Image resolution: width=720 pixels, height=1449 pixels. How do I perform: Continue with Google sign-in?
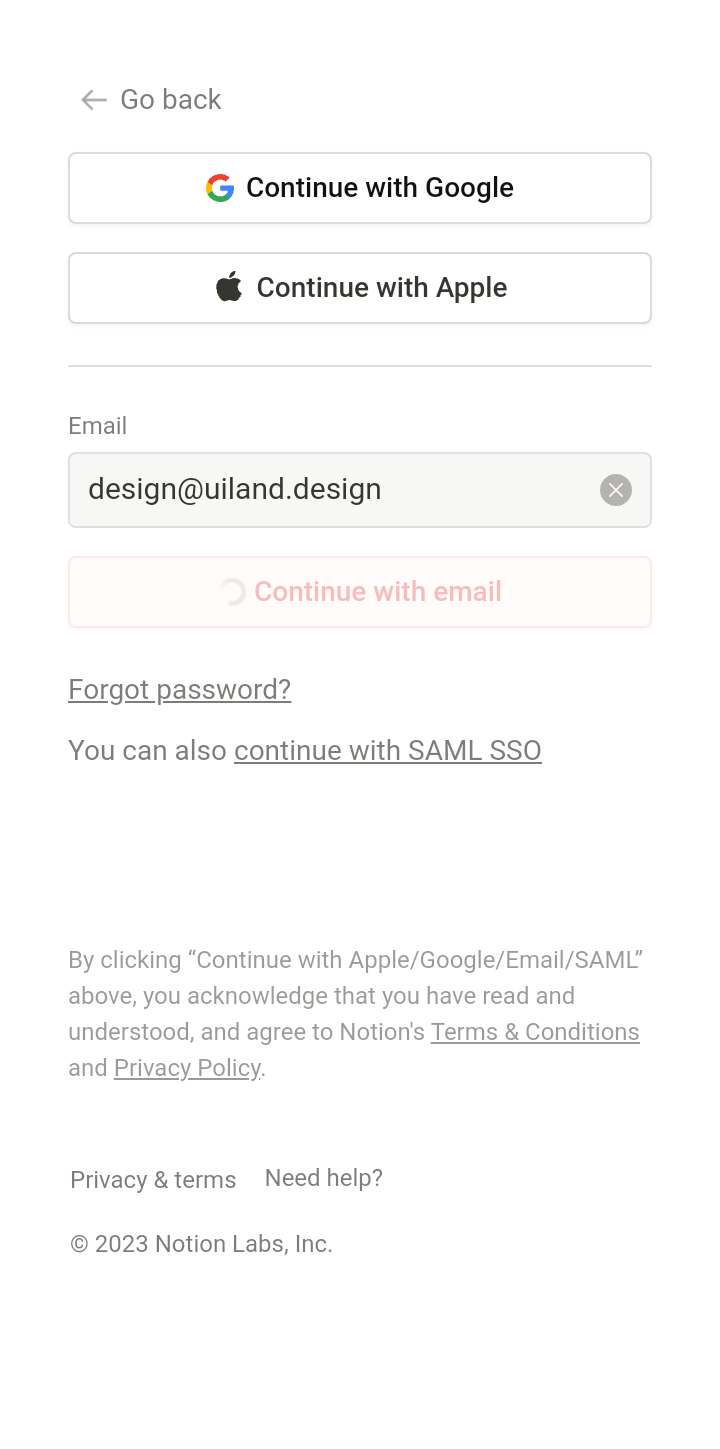tap(360, 188)
